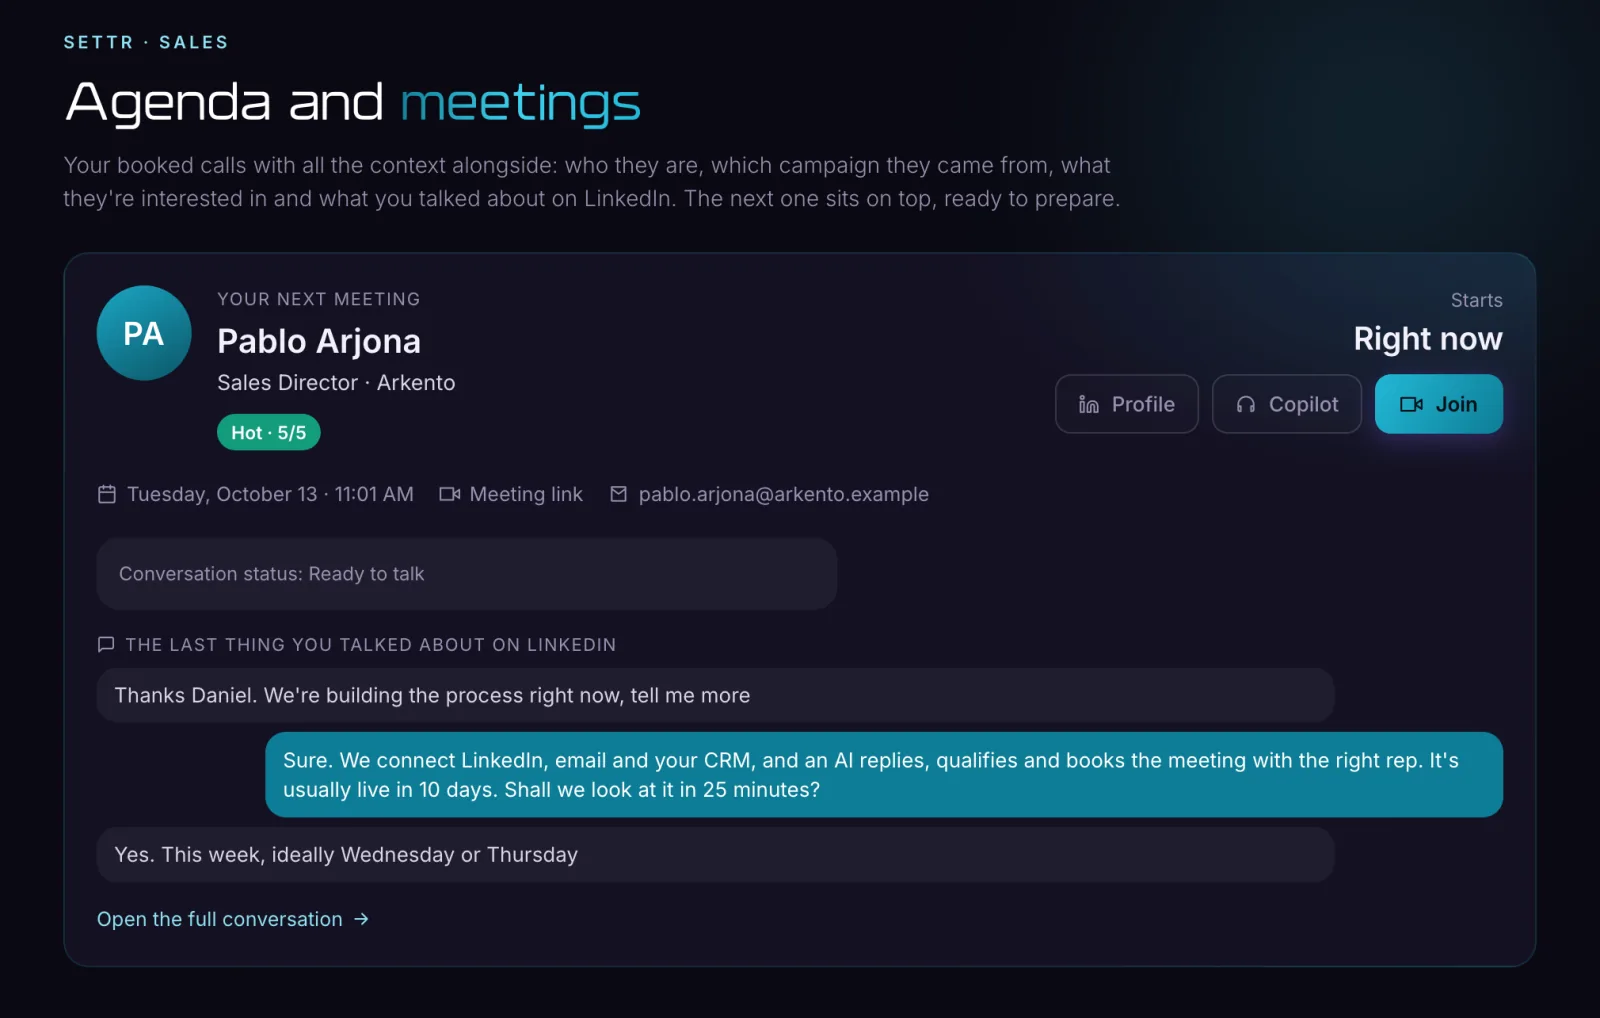Open Pablo Arjona's LinkedIn Profile button
This screenshot has height=1018, width=1600.
click(1126, 404)
